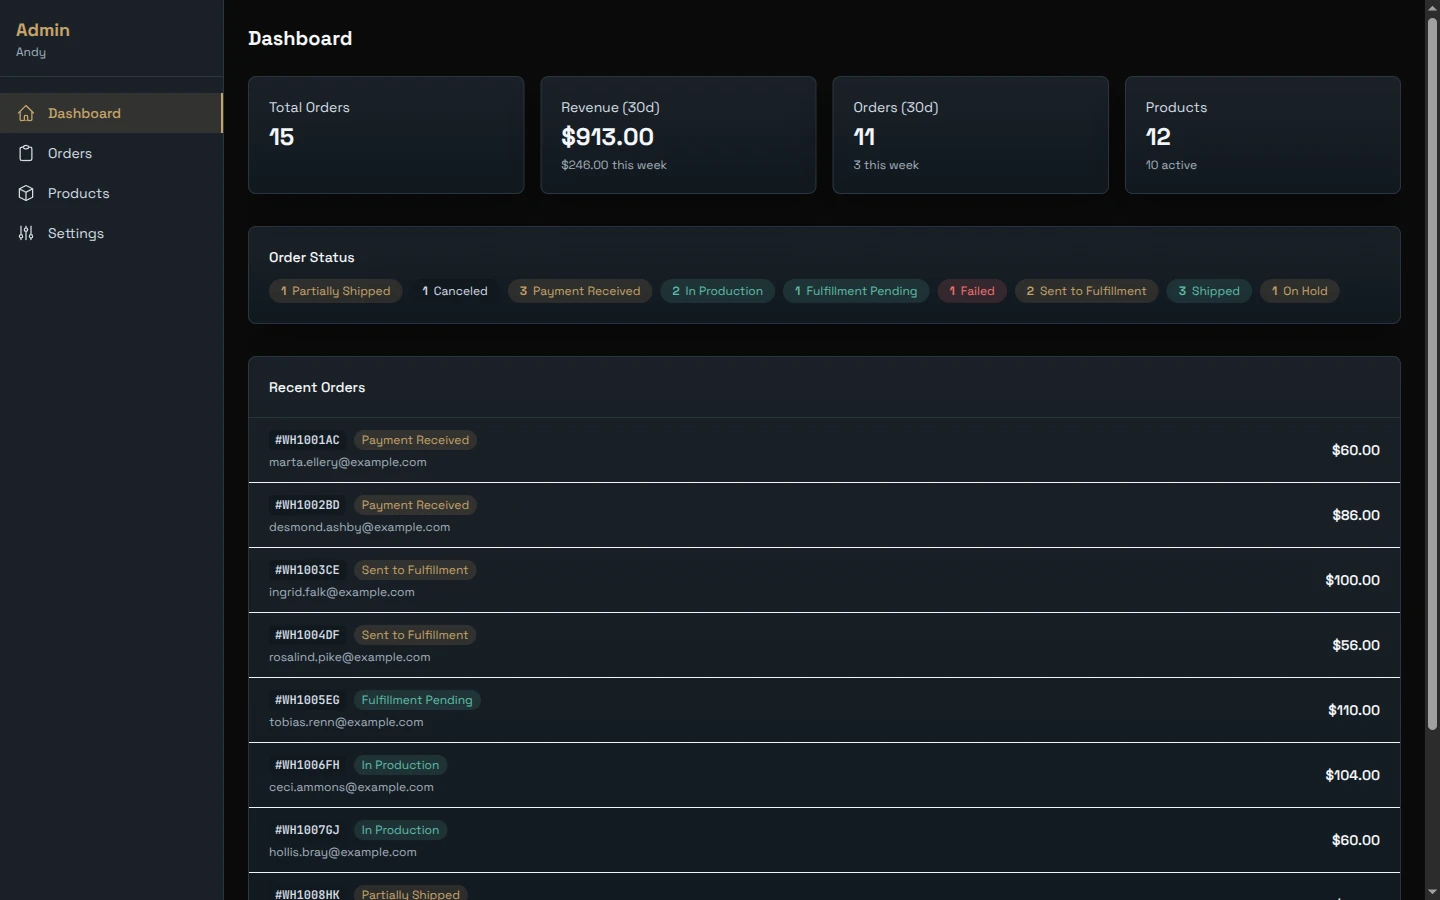The image size is (1440, 900).
Task: Click hollis.bray@example.com email
Action: coord(343,852)
